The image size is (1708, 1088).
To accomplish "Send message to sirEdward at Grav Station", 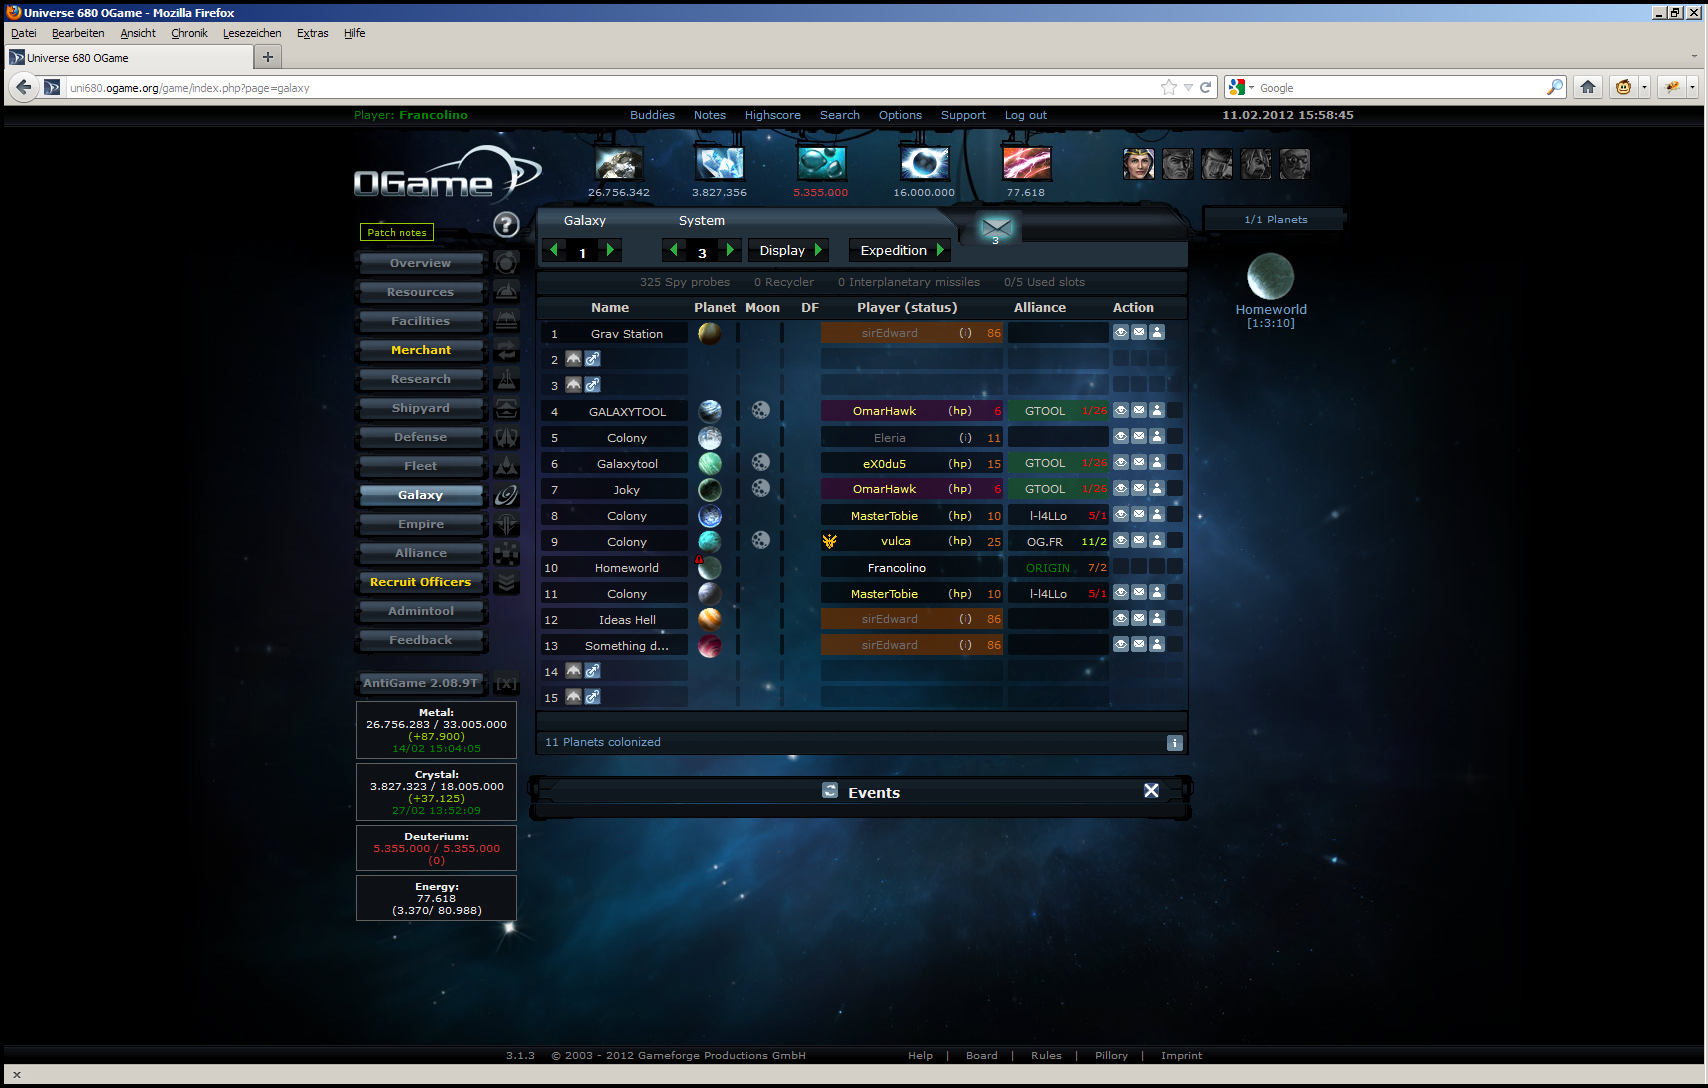I will click(x=1139, y=332).
